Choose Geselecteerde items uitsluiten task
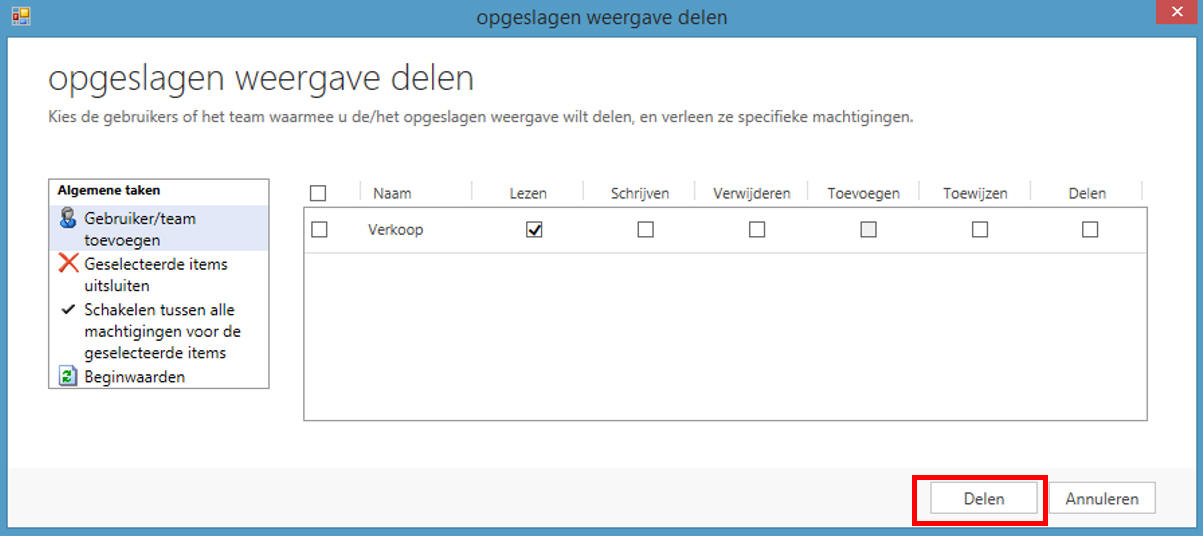This screenshot has height=536, width=1203. click(x=159, y=274)
